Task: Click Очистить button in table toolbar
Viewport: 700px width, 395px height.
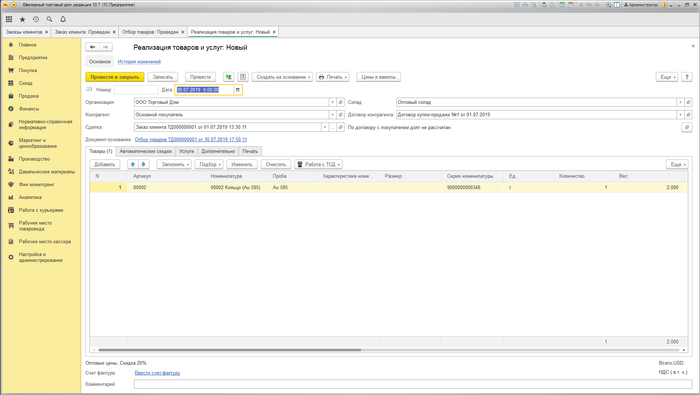Action: (276, 164)
